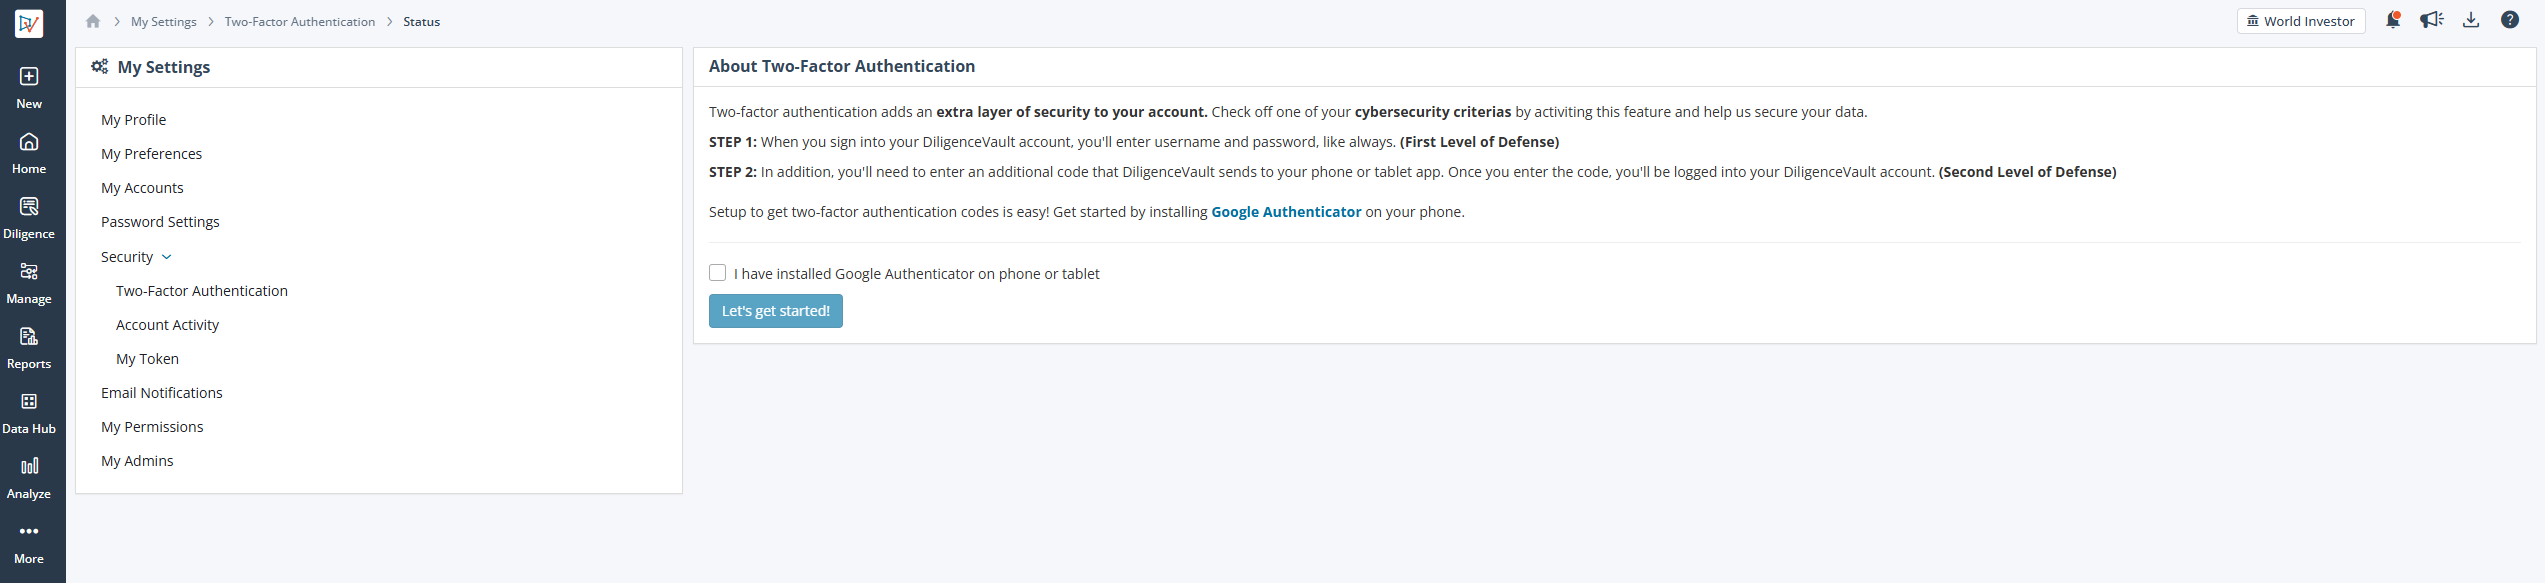Select Two-Factor Authentication menu item
This screenshot has width=2545, height=583.
coord(202,291)
